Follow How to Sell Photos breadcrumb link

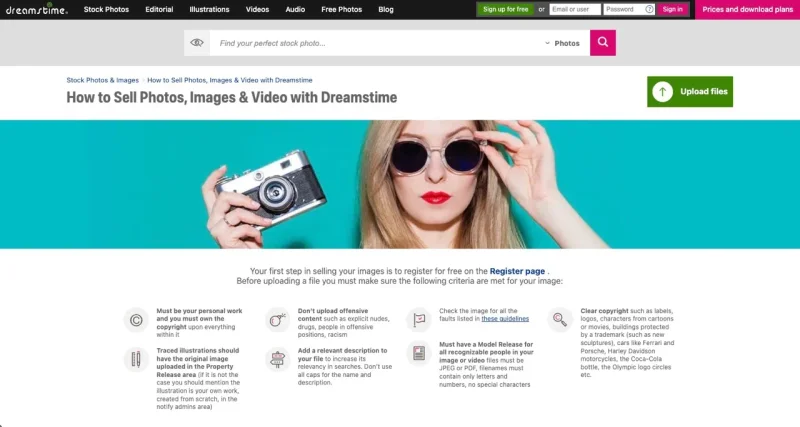(230, 80)
